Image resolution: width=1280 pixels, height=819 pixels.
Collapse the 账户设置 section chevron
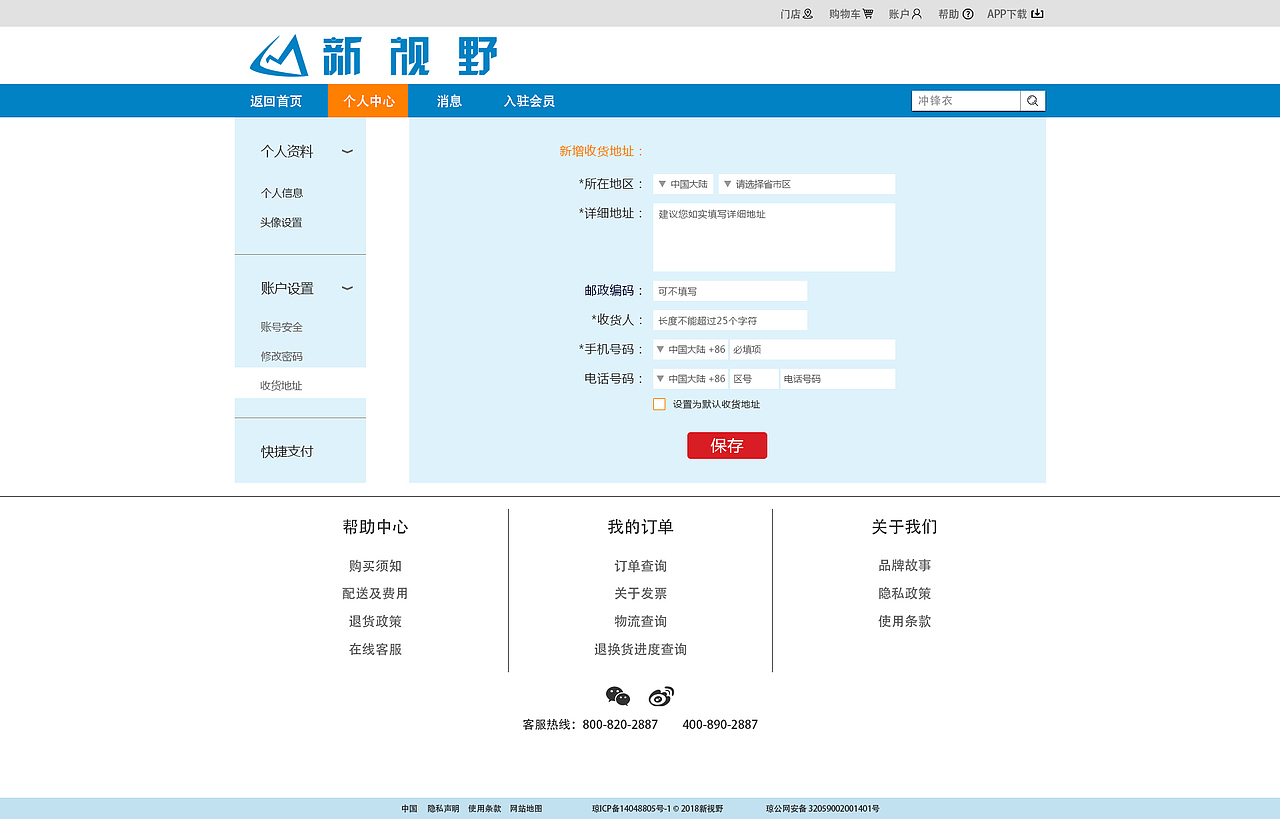pyautogui.click(x=347, y=289)
